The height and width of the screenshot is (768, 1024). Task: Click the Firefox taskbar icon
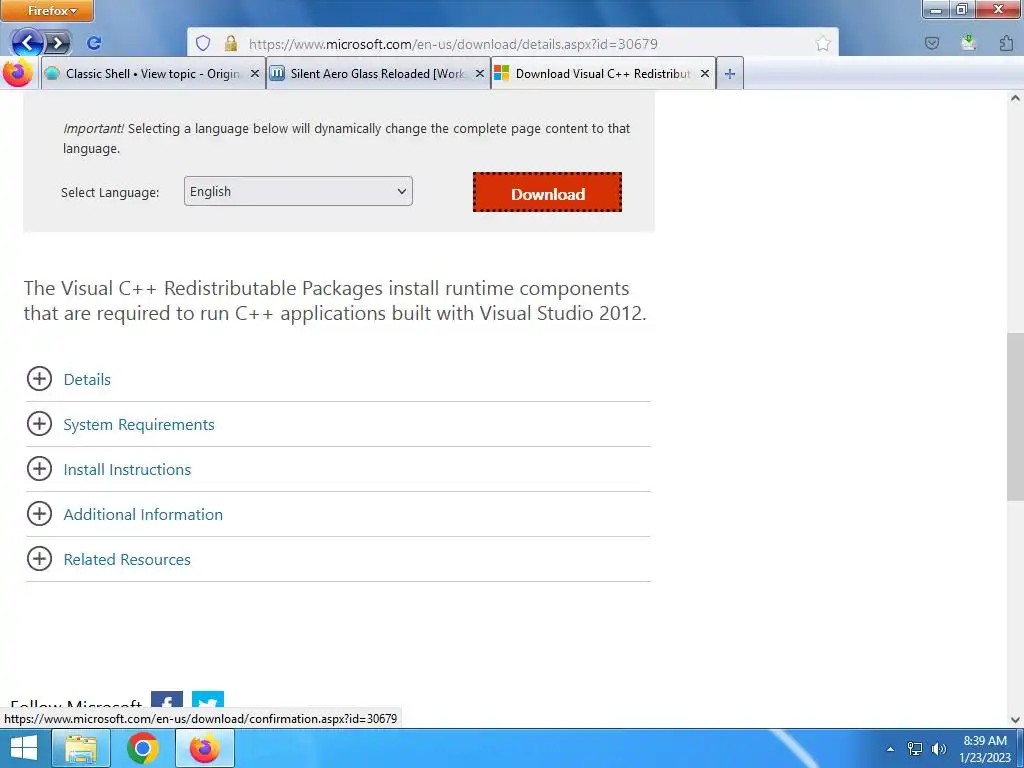[x=205, y=748]
